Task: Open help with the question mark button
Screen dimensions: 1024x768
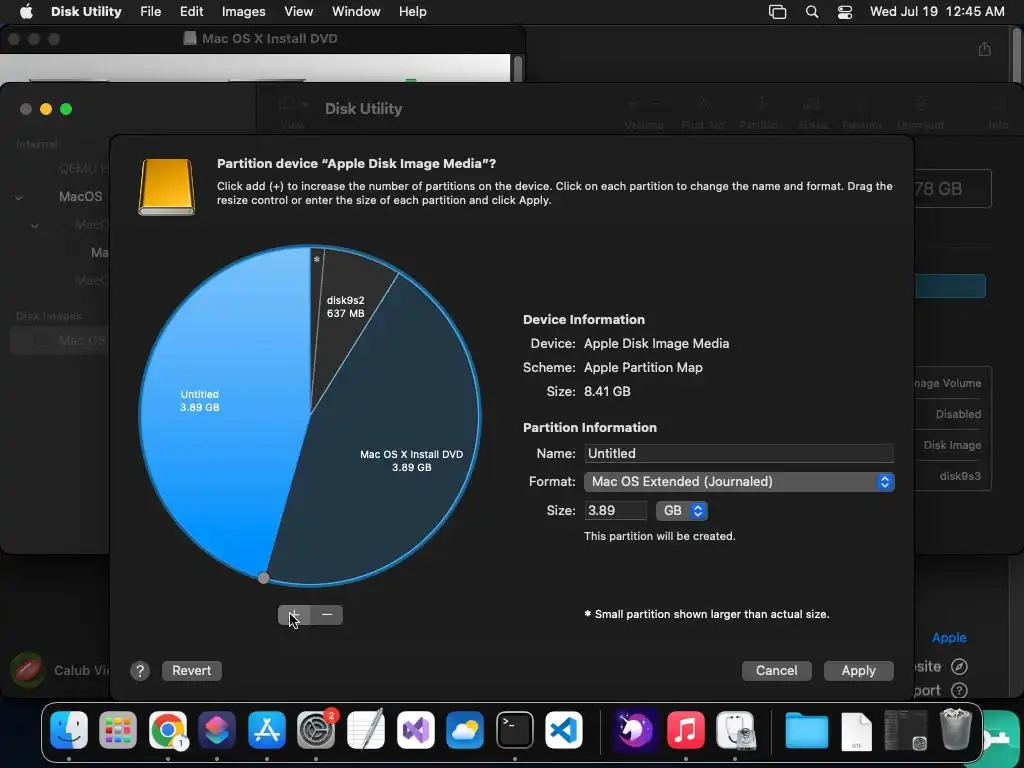Action: (140, 671)
